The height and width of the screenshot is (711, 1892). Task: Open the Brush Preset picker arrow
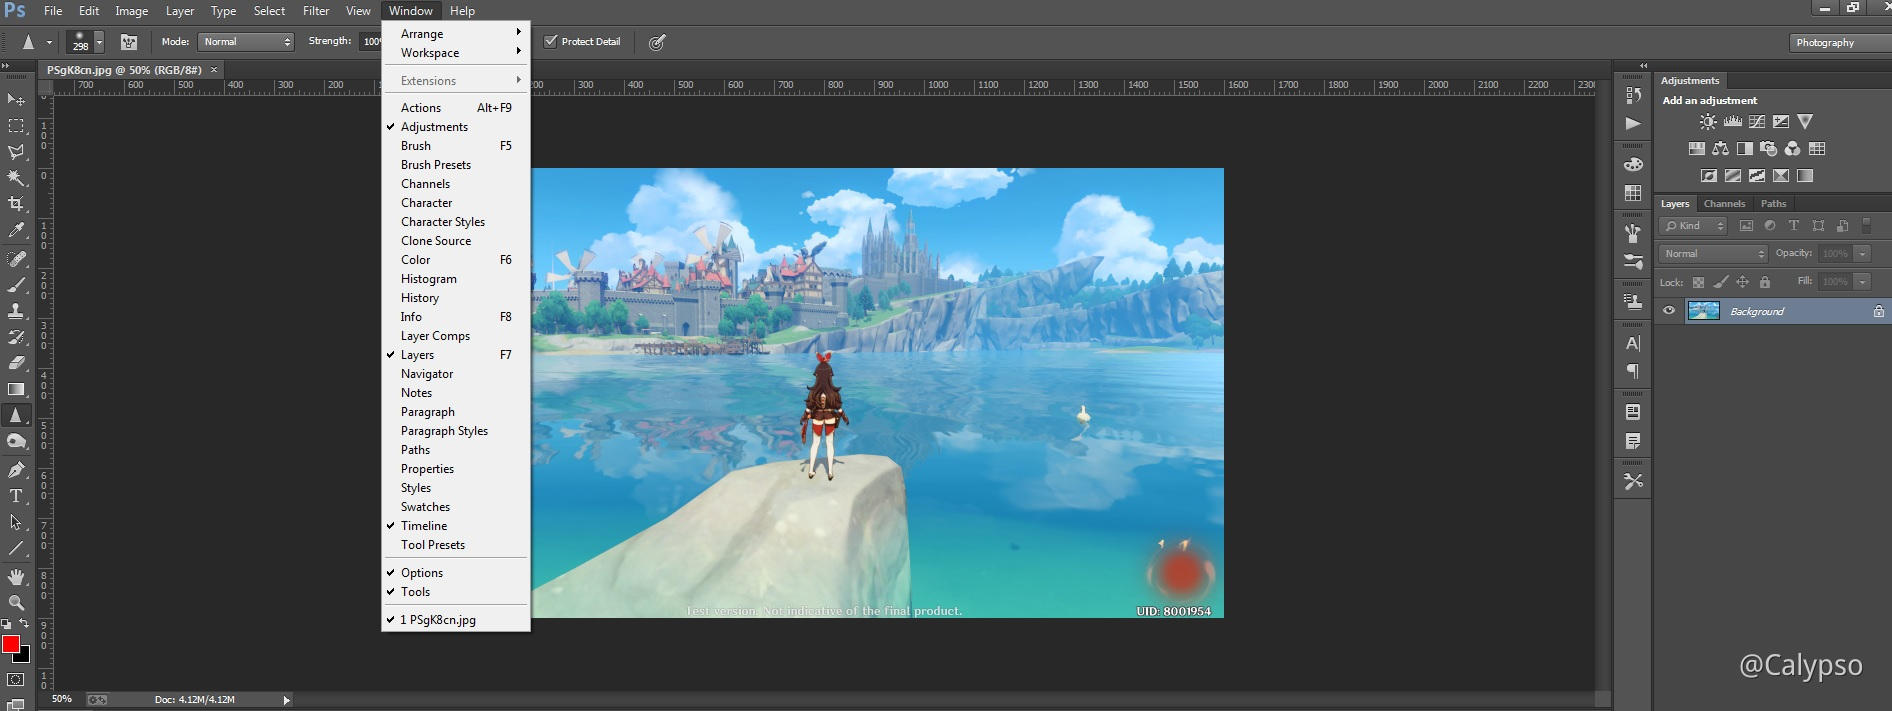pyautogui.click(x=99, y=42)
